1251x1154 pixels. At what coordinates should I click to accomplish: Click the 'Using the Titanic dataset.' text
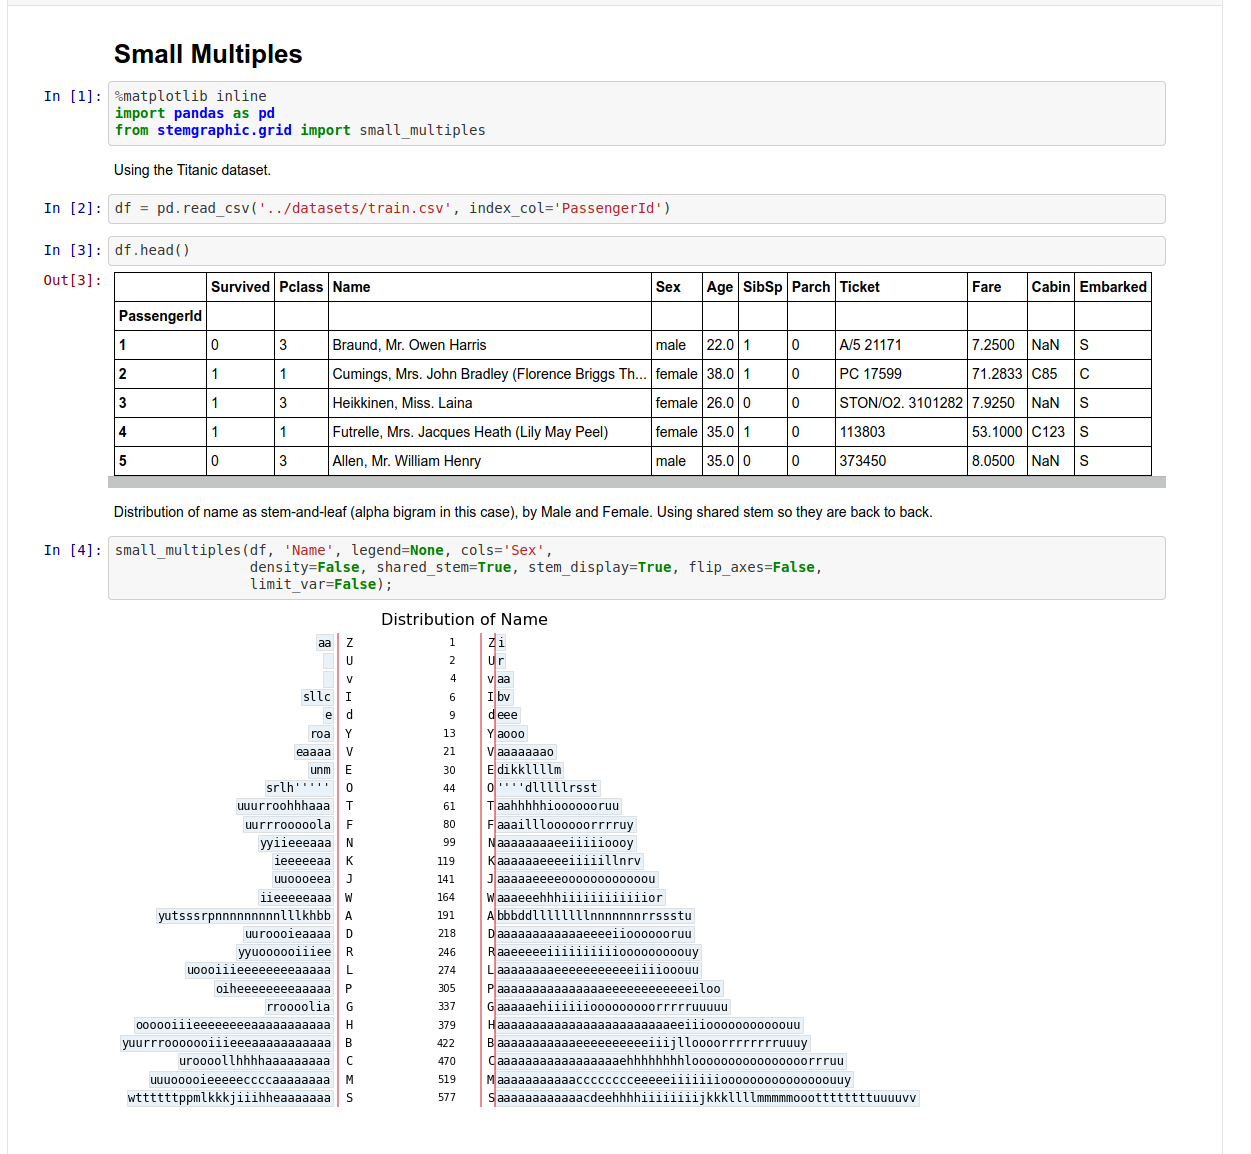[192, 170]
